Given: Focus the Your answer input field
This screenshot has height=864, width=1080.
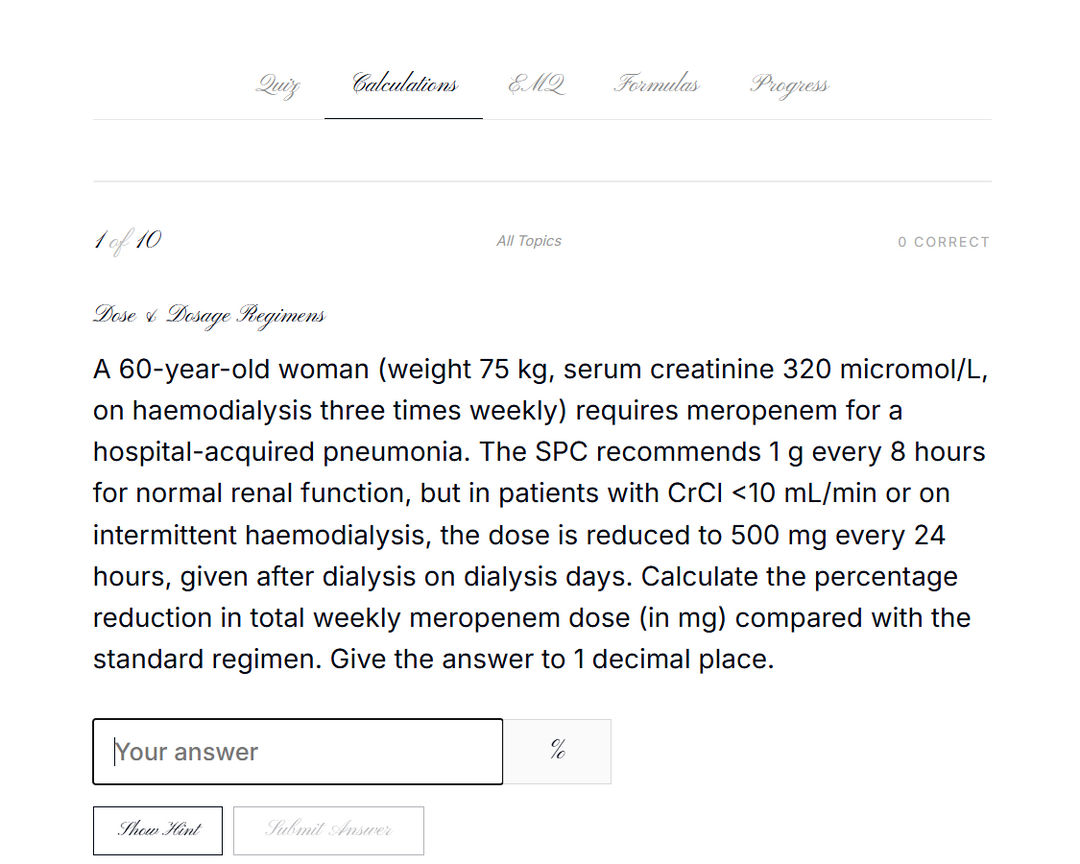Looking at the screenshot, I should click(298, 752).
